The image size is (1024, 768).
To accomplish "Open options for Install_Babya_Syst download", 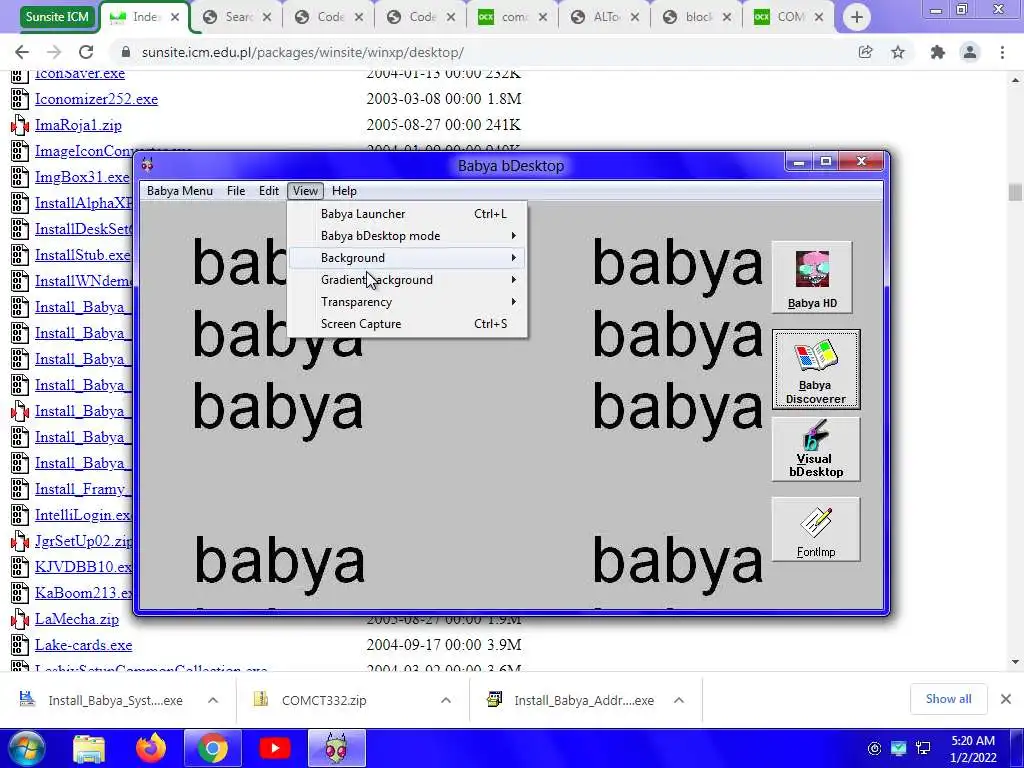I will [213, 700].
